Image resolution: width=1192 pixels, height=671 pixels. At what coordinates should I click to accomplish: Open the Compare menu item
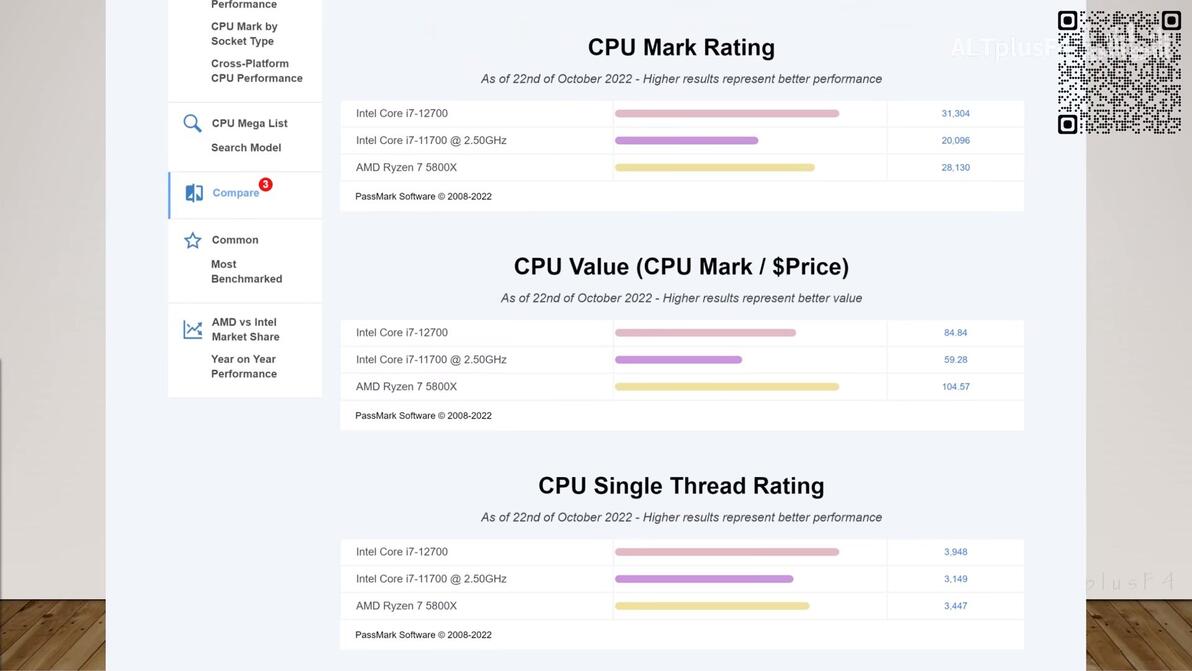coord(235,193)
